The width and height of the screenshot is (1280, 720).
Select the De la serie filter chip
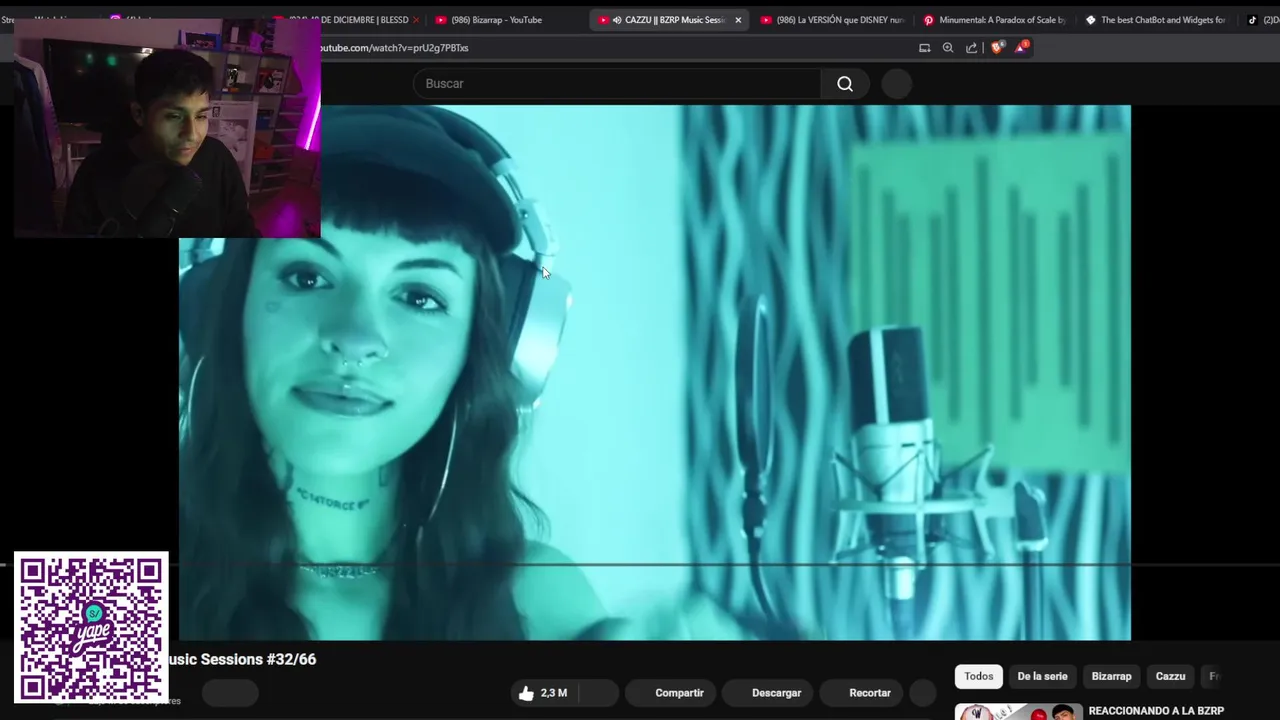pyautogui.click(x=1042, y=677)
